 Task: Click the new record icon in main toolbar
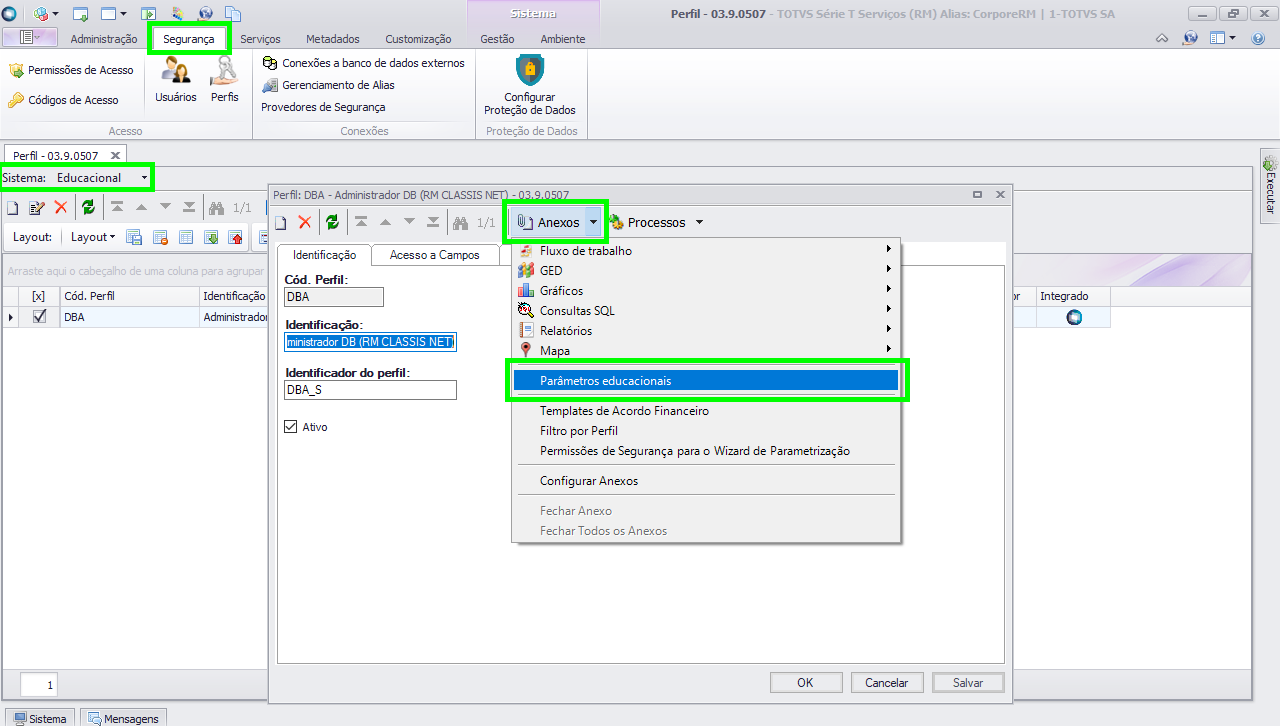(13, 208)
